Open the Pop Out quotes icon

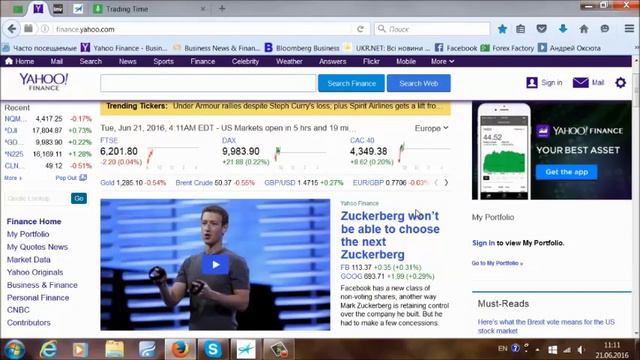tap(83, 178)
